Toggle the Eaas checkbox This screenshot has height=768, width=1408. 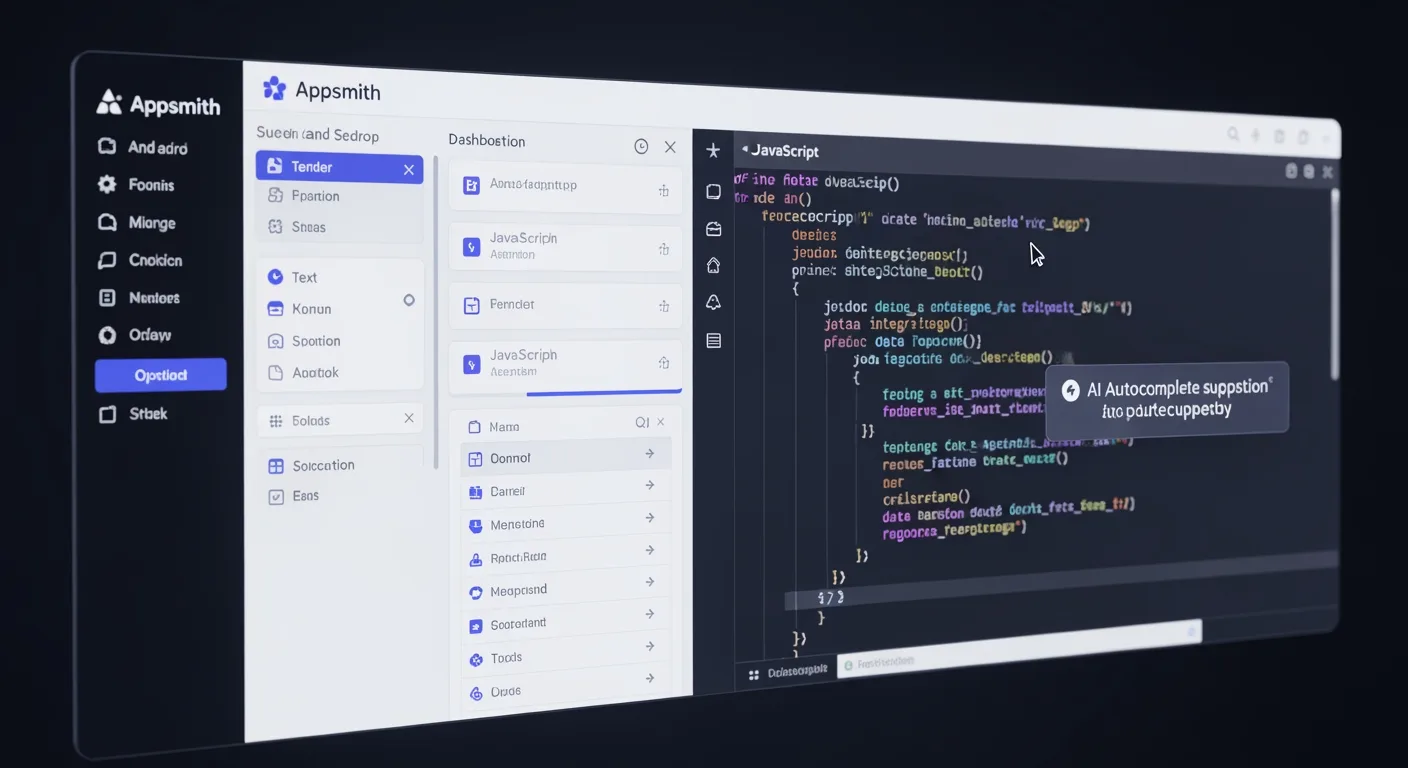pos(276,496)
